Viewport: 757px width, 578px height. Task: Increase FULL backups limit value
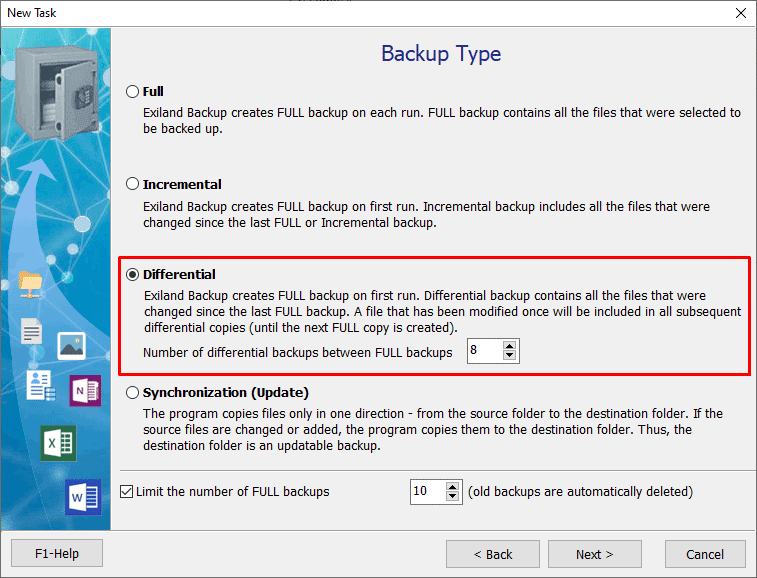pos(452,487)
